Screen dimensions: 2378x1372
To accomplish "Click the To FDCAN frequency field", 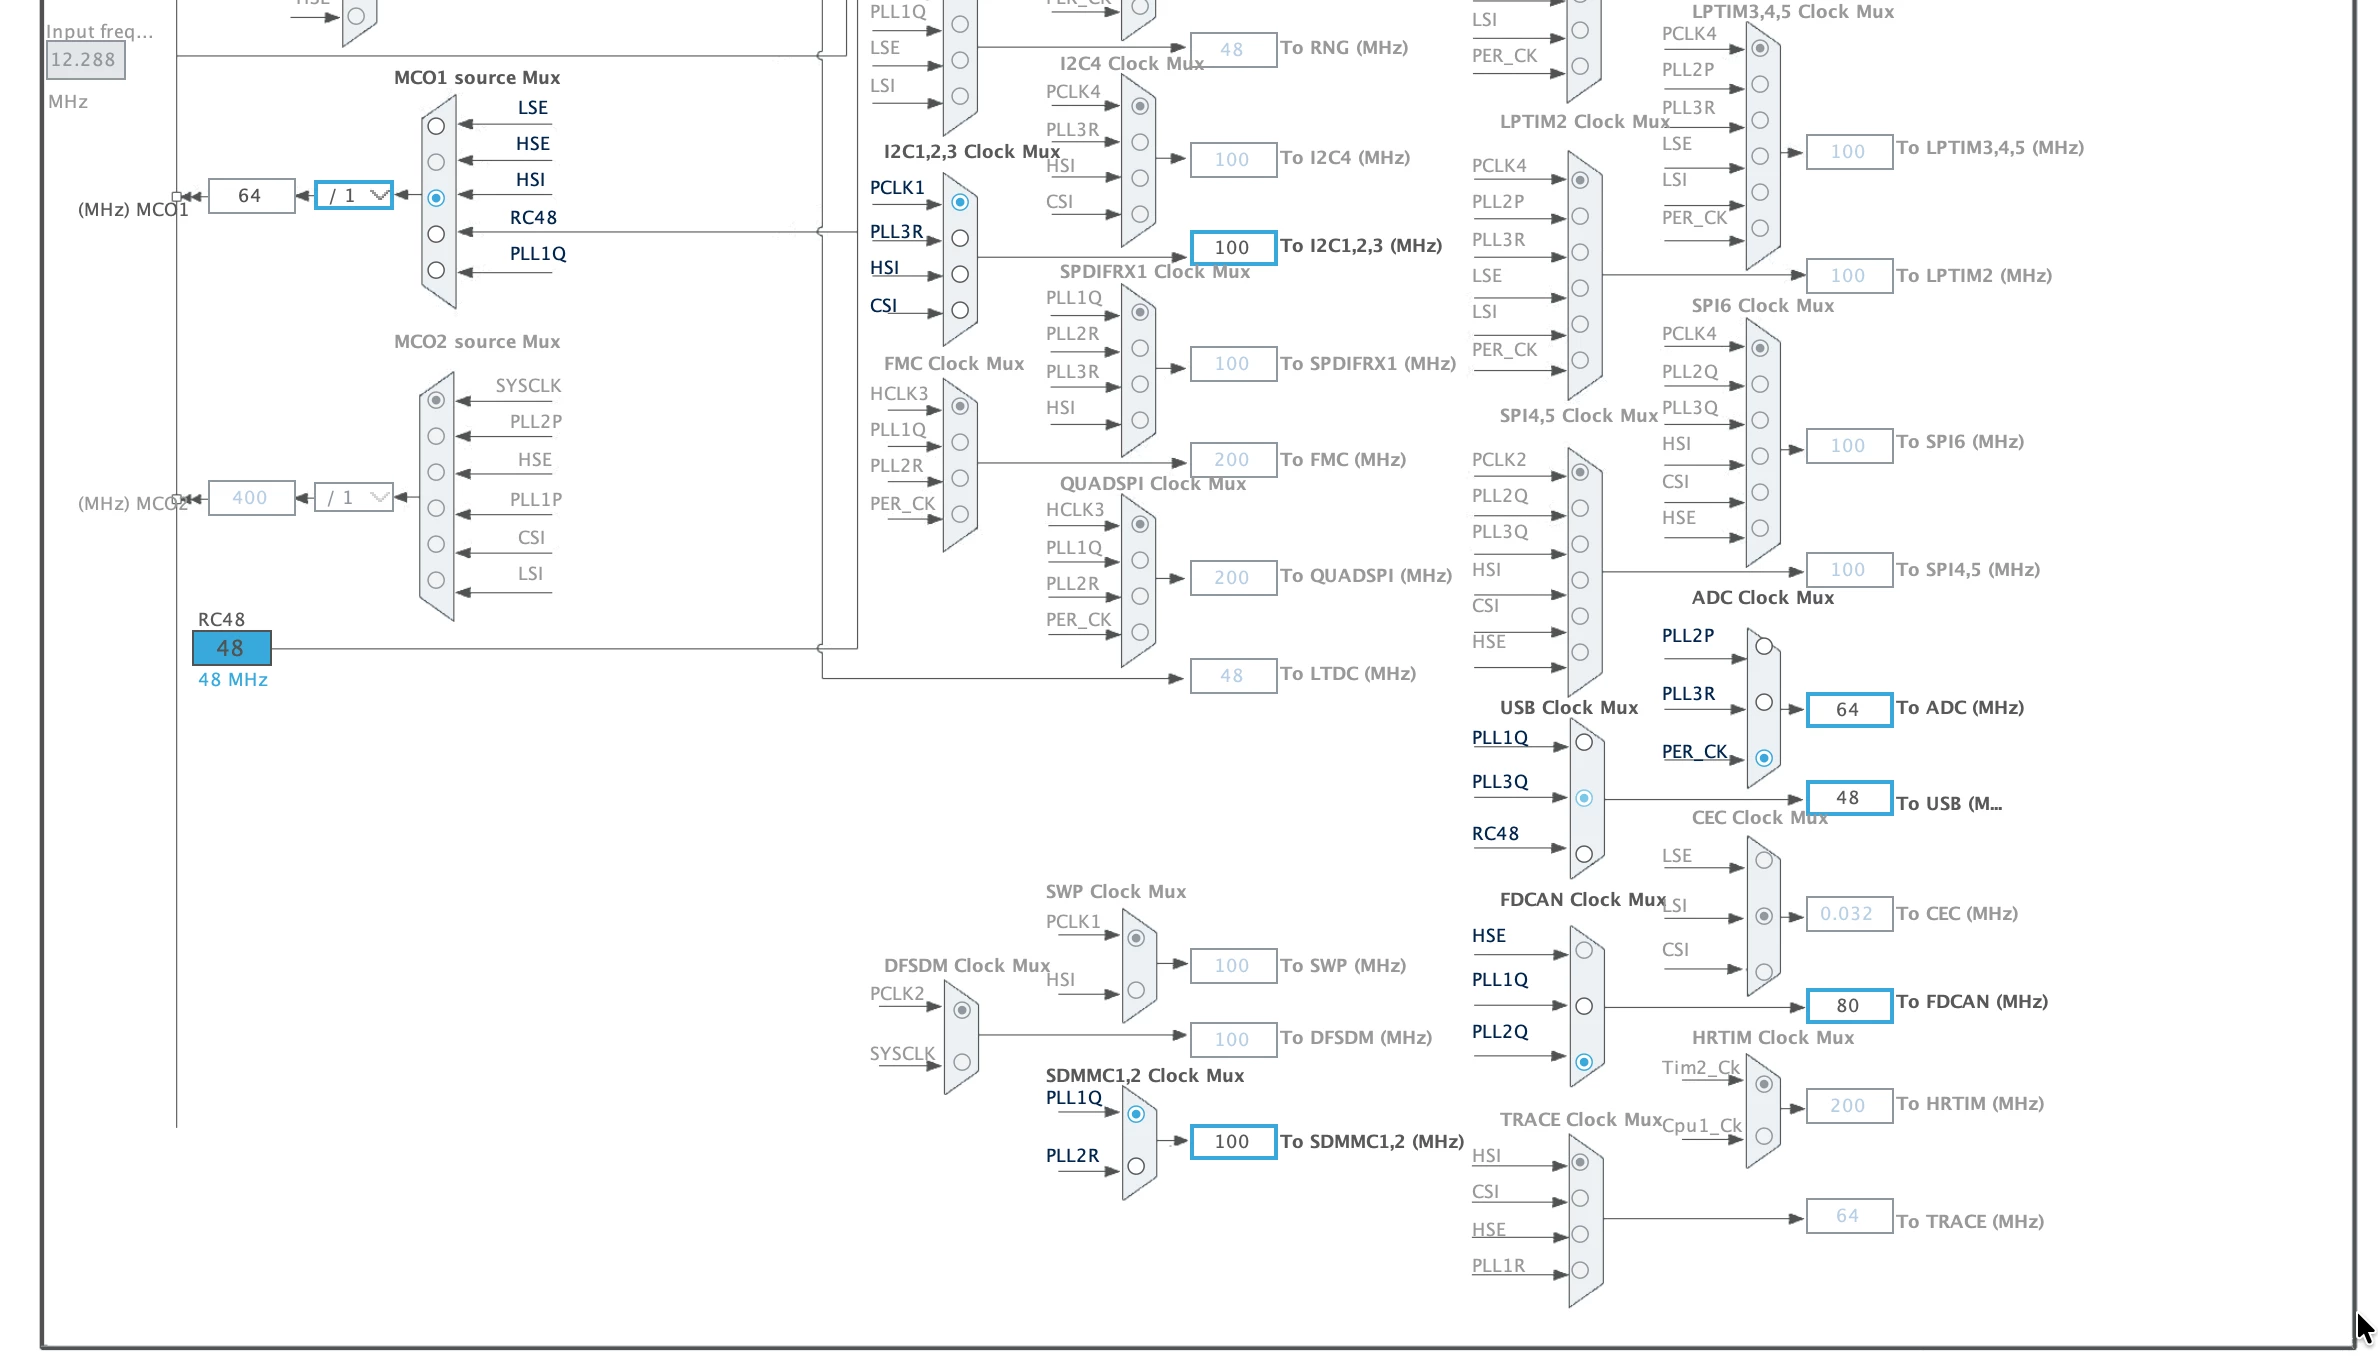I will click(1849, 1005).
